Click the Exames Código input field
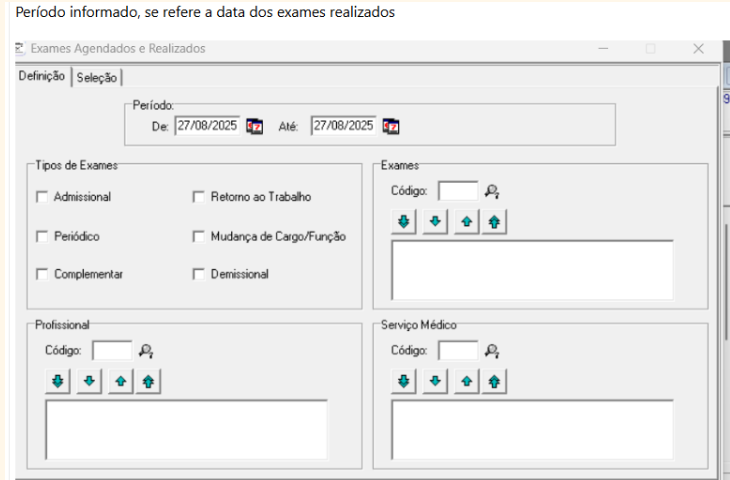The width and height of the screenshot is (730, 480). click(x=457, y=191)
